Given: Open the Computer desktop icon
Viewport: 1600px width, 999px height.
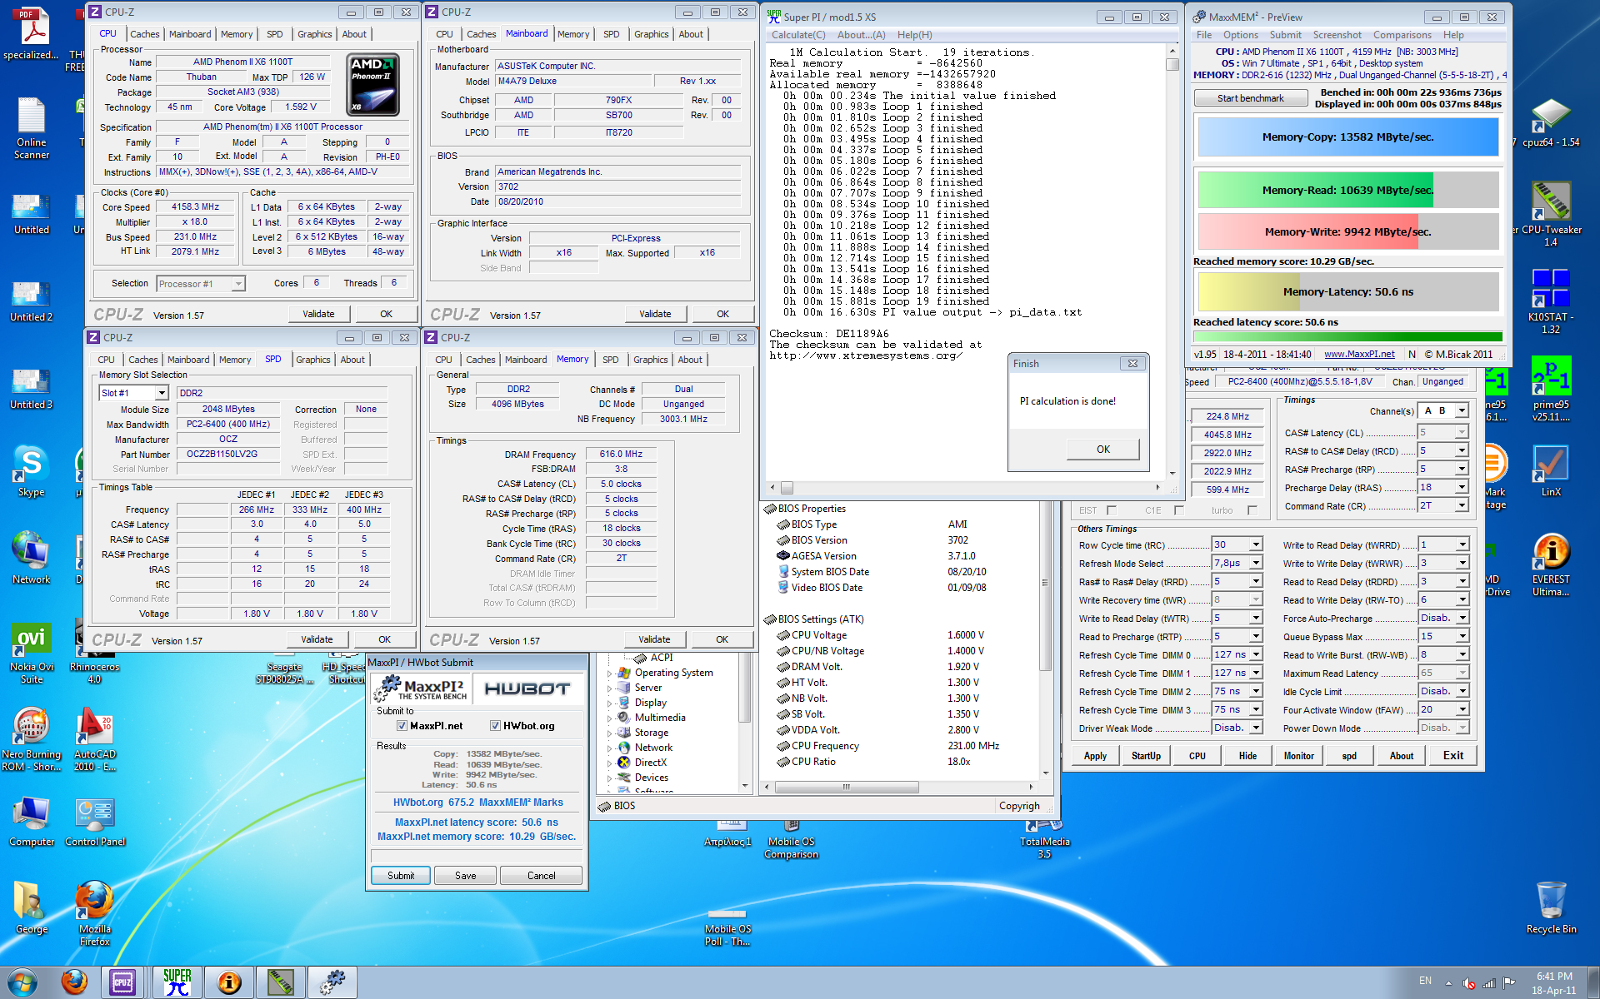Looking at the screenshot, I should [31, 822].
